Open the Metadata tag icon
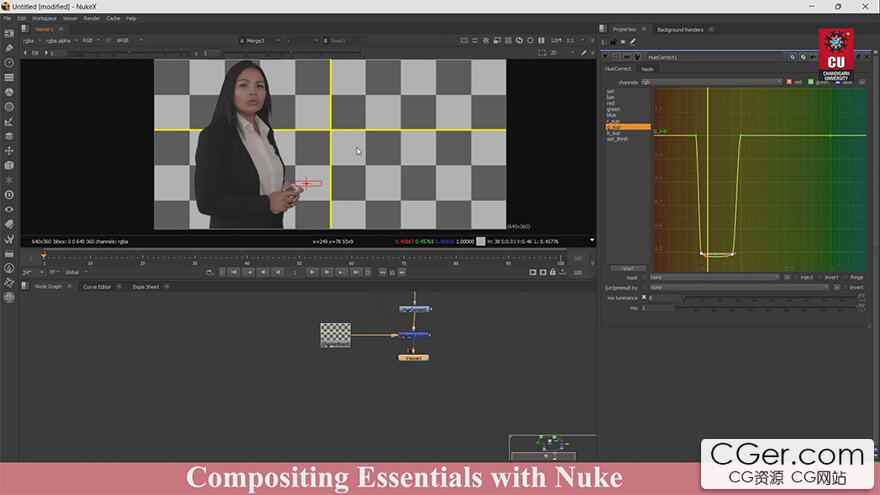 tap(9, 224)
